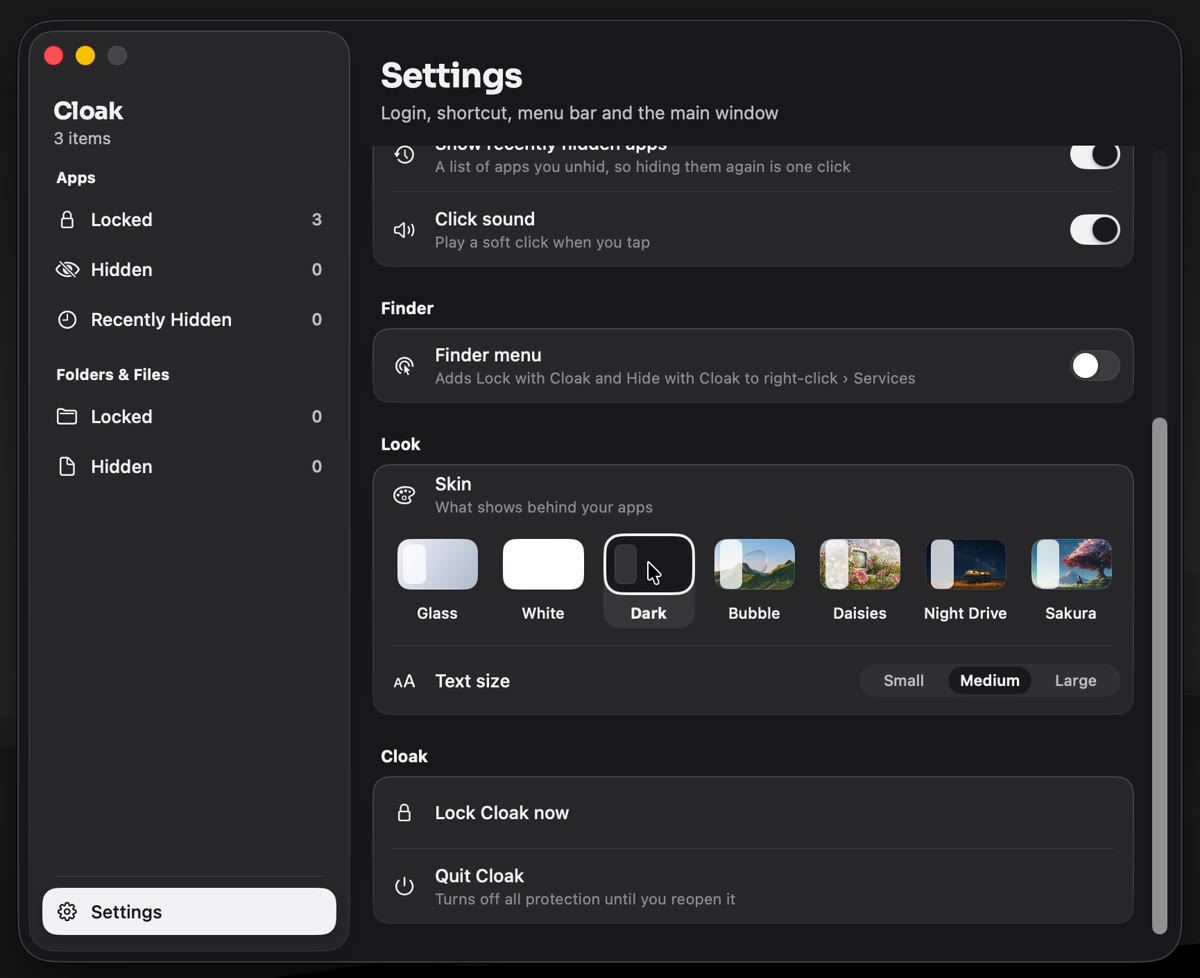Choose the White skin

tap(543, 564)
